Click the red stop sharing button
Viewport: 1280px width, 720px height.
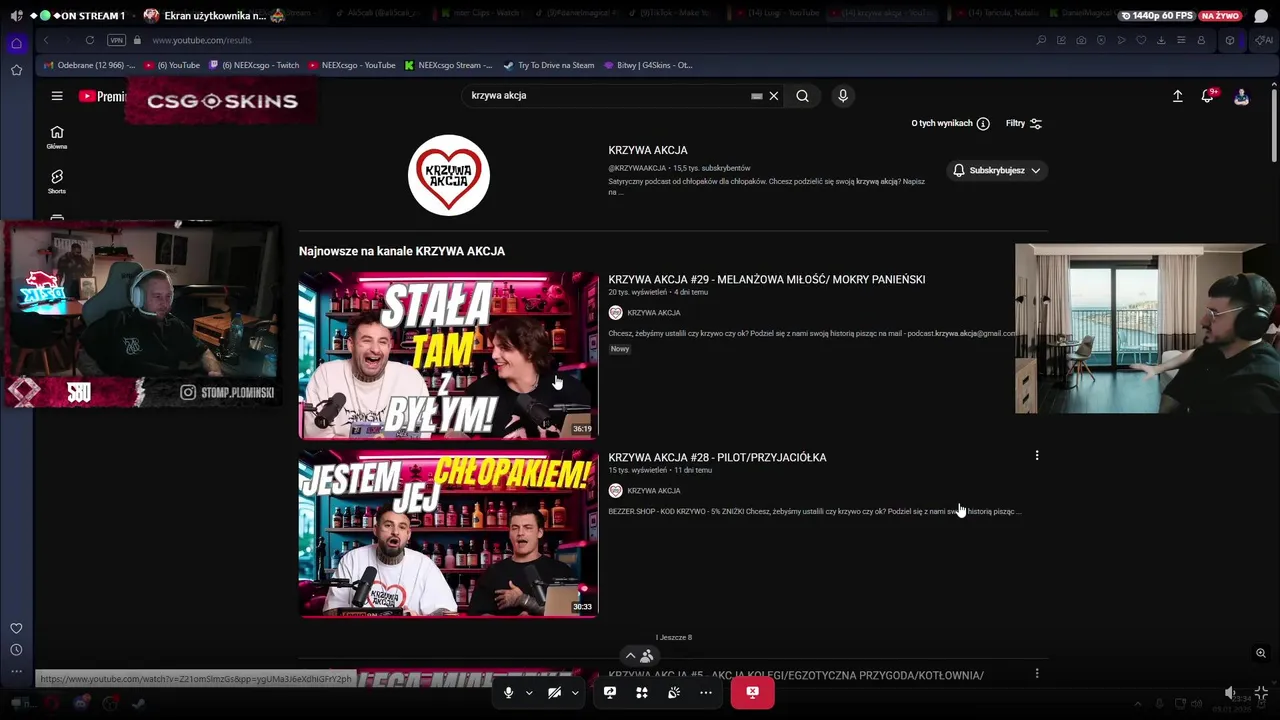click(752, 692)
